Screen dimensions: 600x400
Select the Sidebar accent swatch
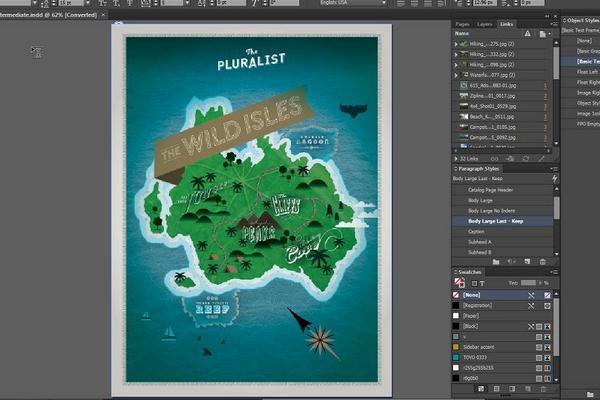(x=502, y=347)
